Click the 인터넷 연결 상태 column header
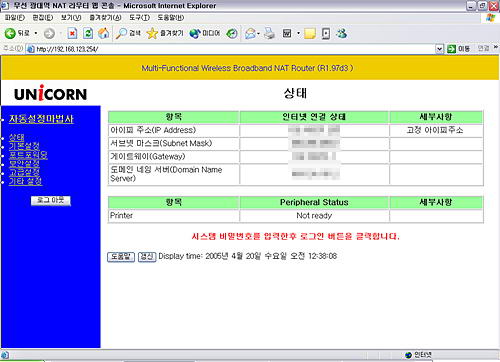The image size is (500, 362). (314, 117)
